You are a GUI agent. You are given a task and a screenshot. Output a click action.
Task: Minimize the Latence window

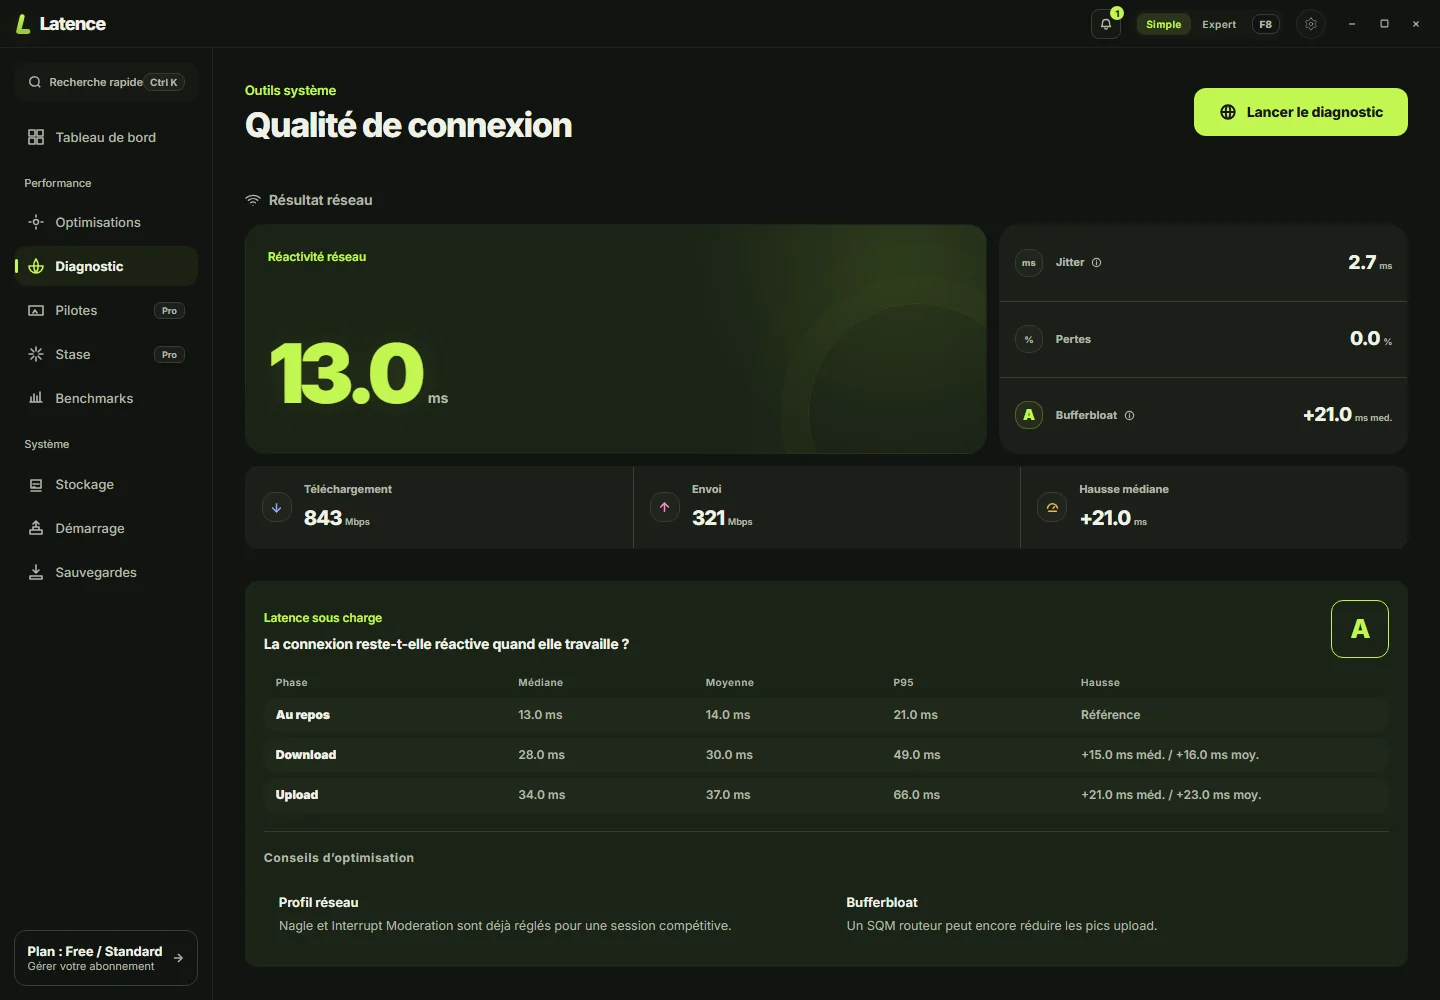(x=1352, y=24)
